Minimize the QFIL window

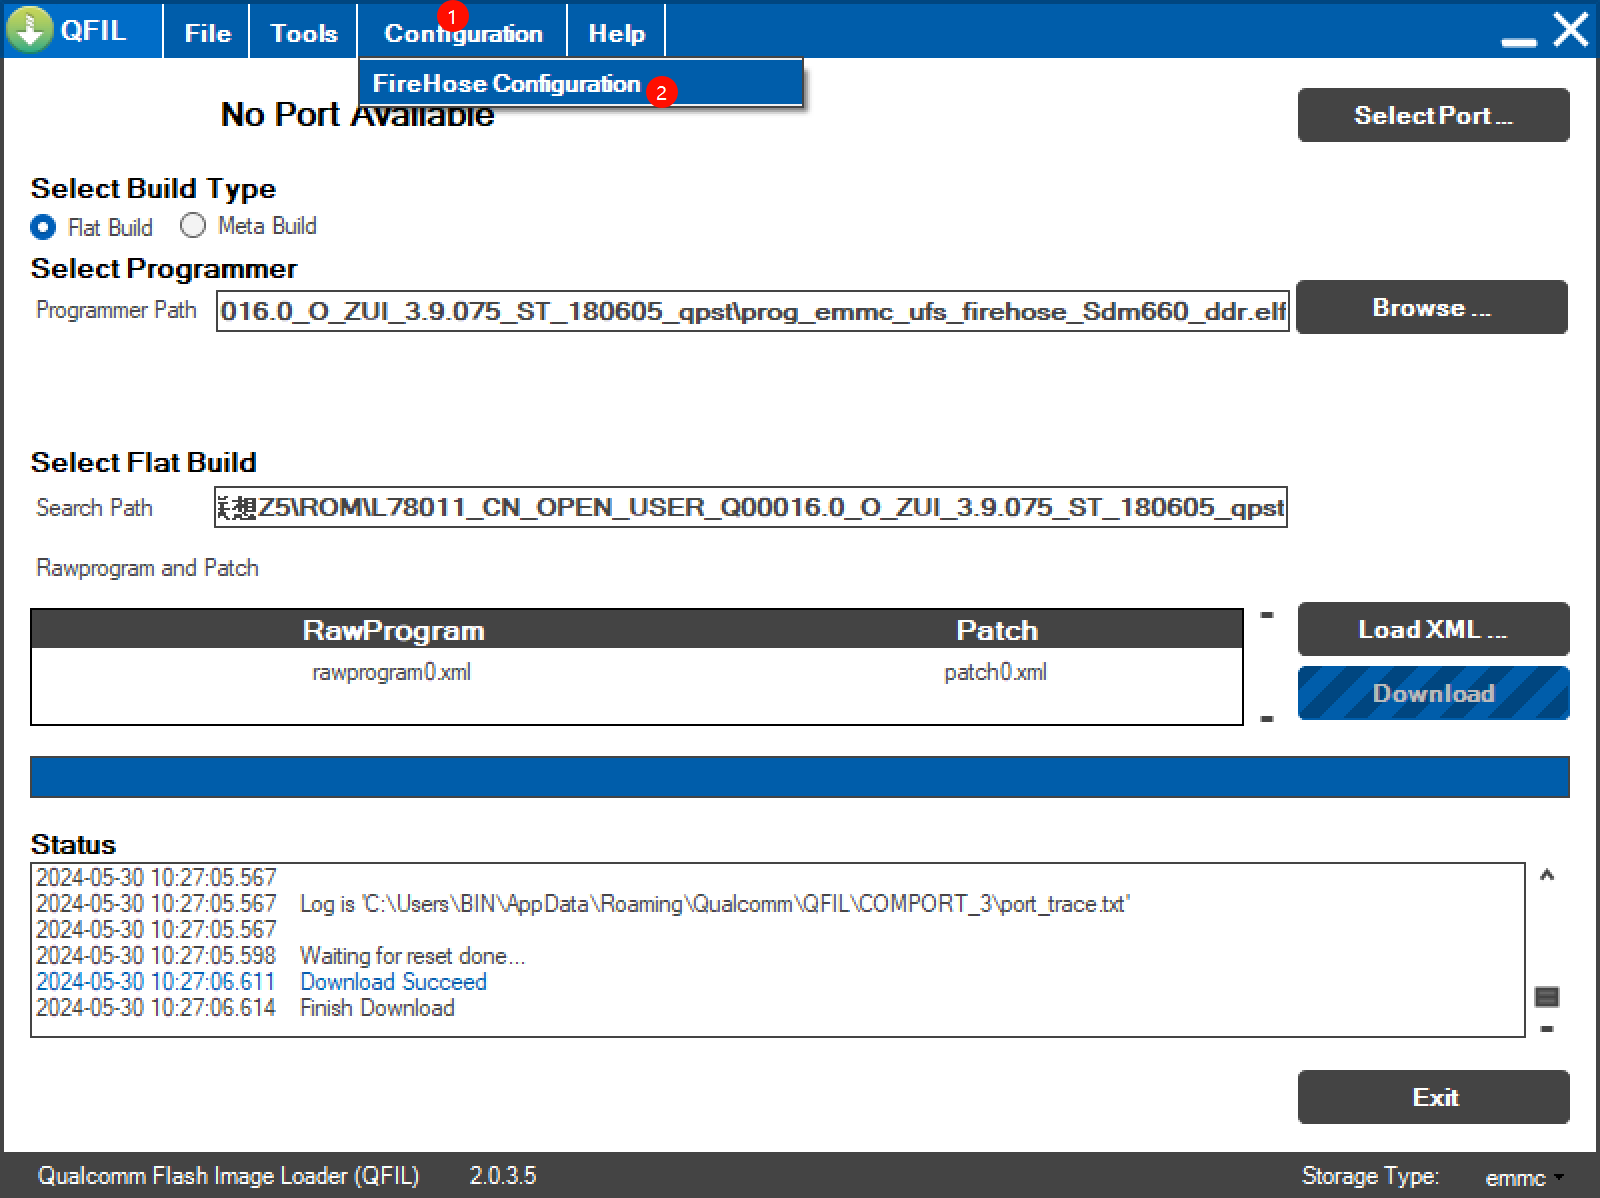pos(1518,42)
